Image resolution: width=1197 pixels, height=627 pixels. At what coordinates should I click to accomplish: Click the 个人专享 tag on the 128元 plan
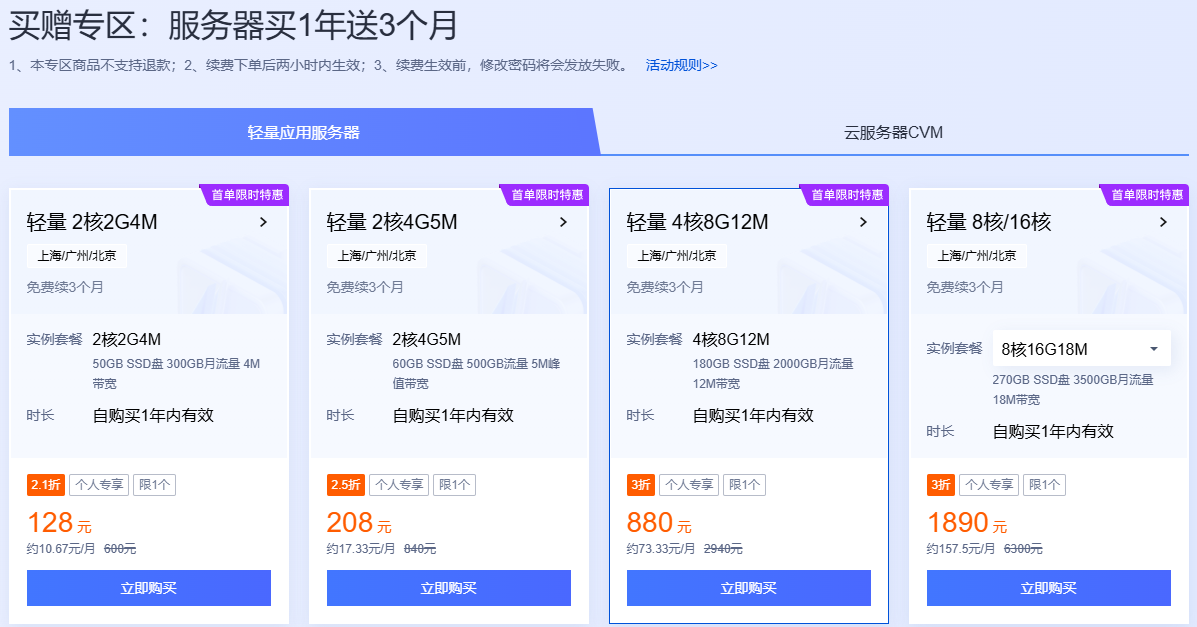pyautogui.click(x=99, y=485)
